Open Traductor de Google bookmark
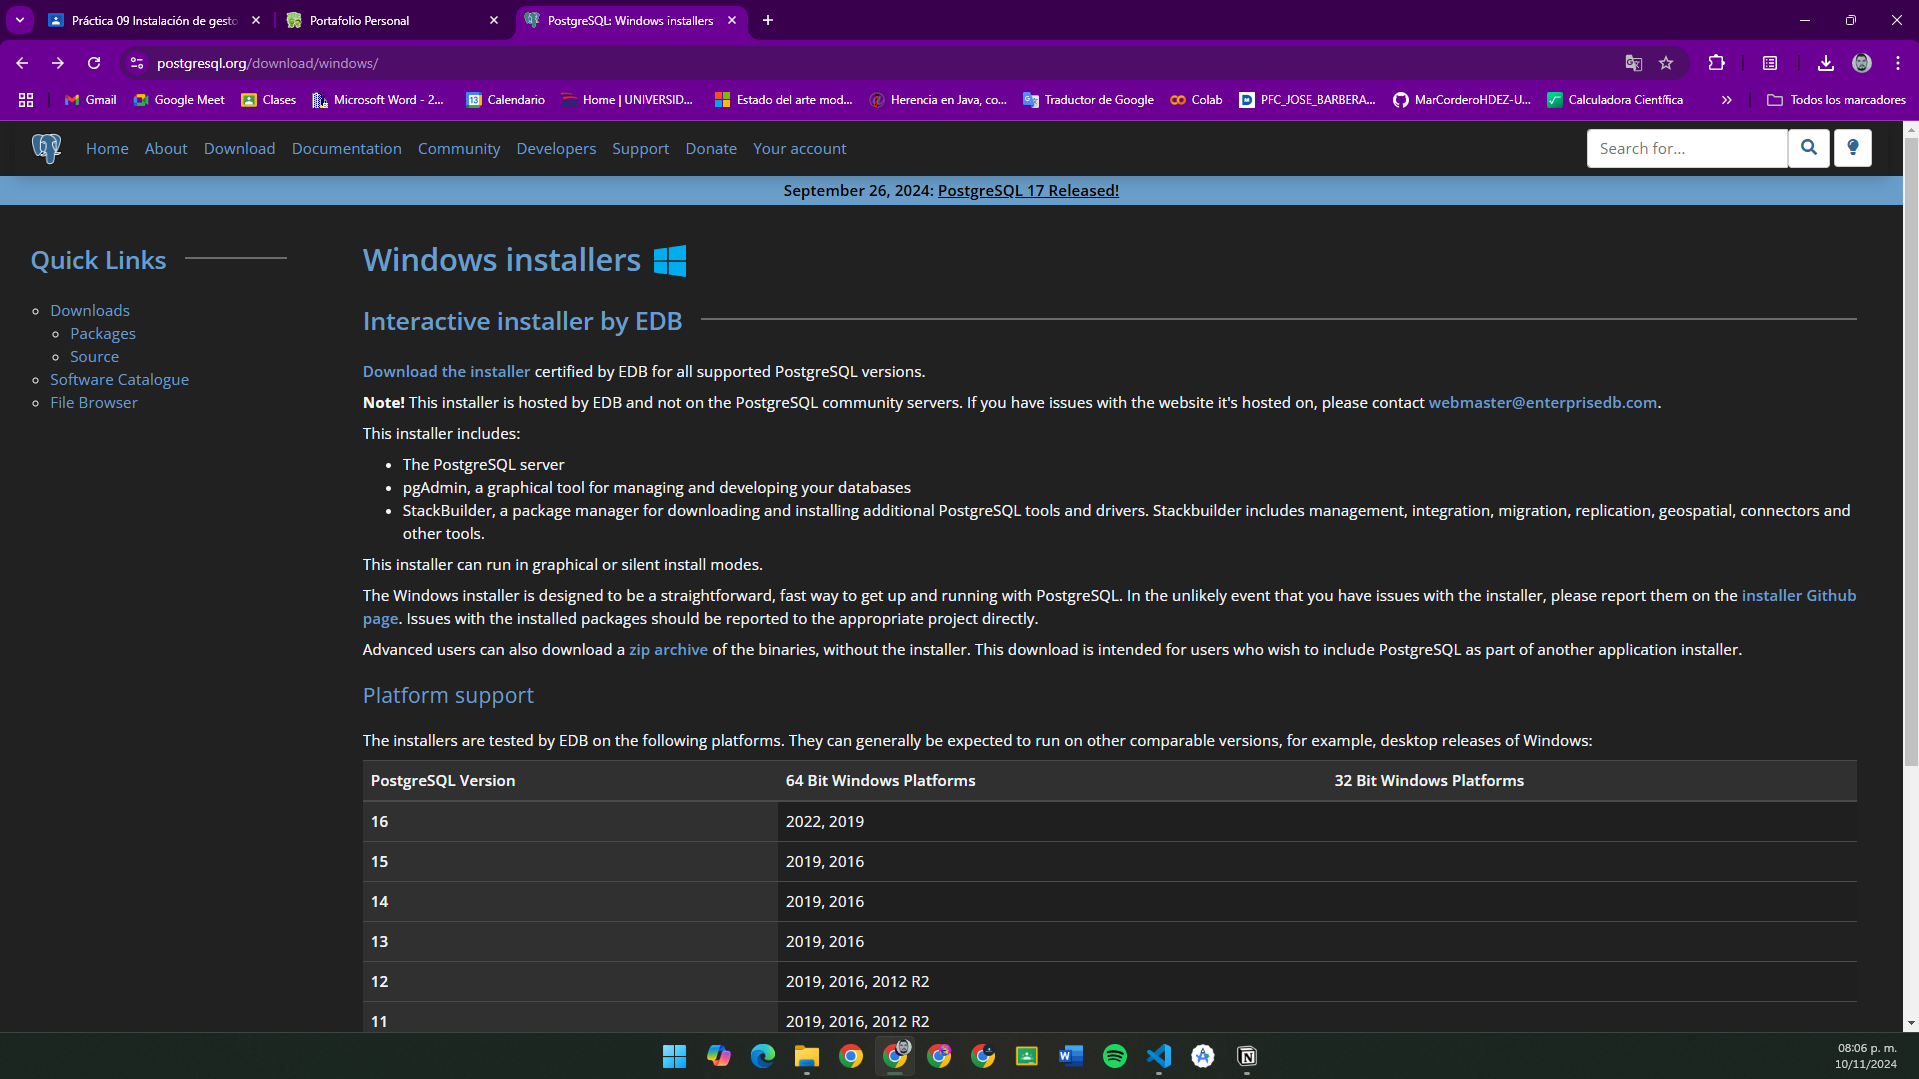1919x1079 pixels. (x=1088, y=100)
